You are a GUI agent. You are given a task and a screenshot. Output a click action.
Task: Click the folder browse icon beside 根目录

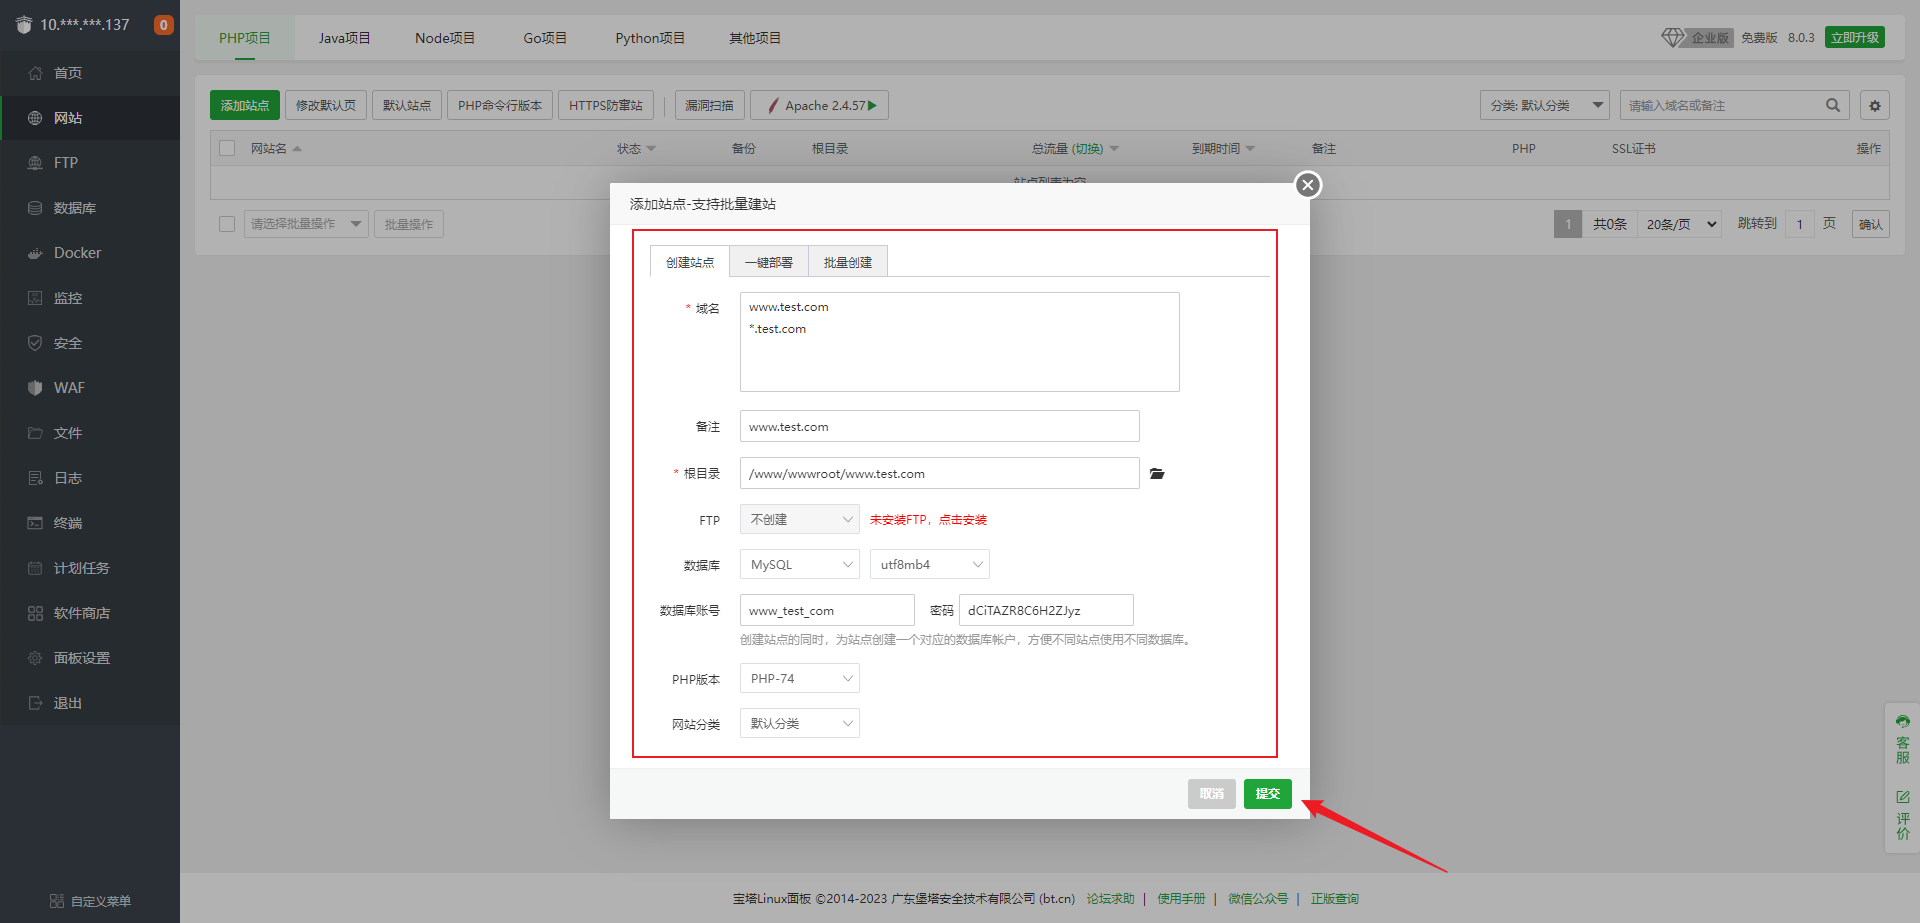(x=1157, y=474)
